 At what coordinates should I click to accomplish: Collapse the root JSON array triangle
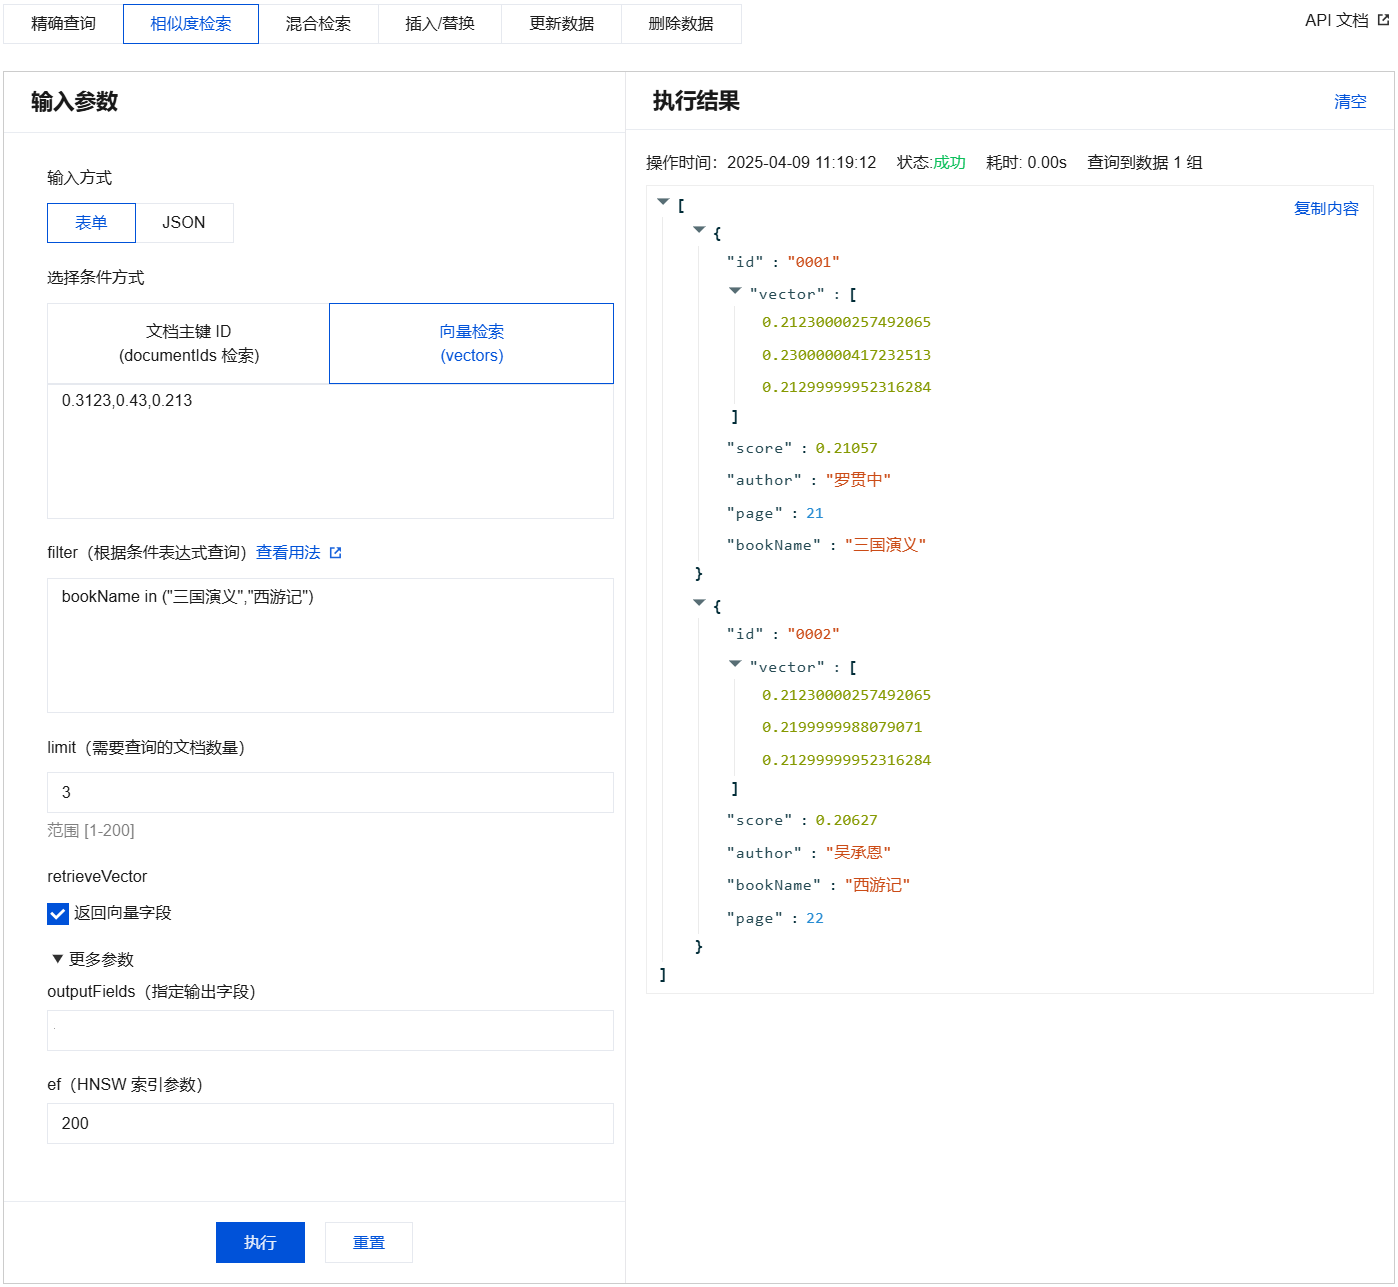[663, 202]
